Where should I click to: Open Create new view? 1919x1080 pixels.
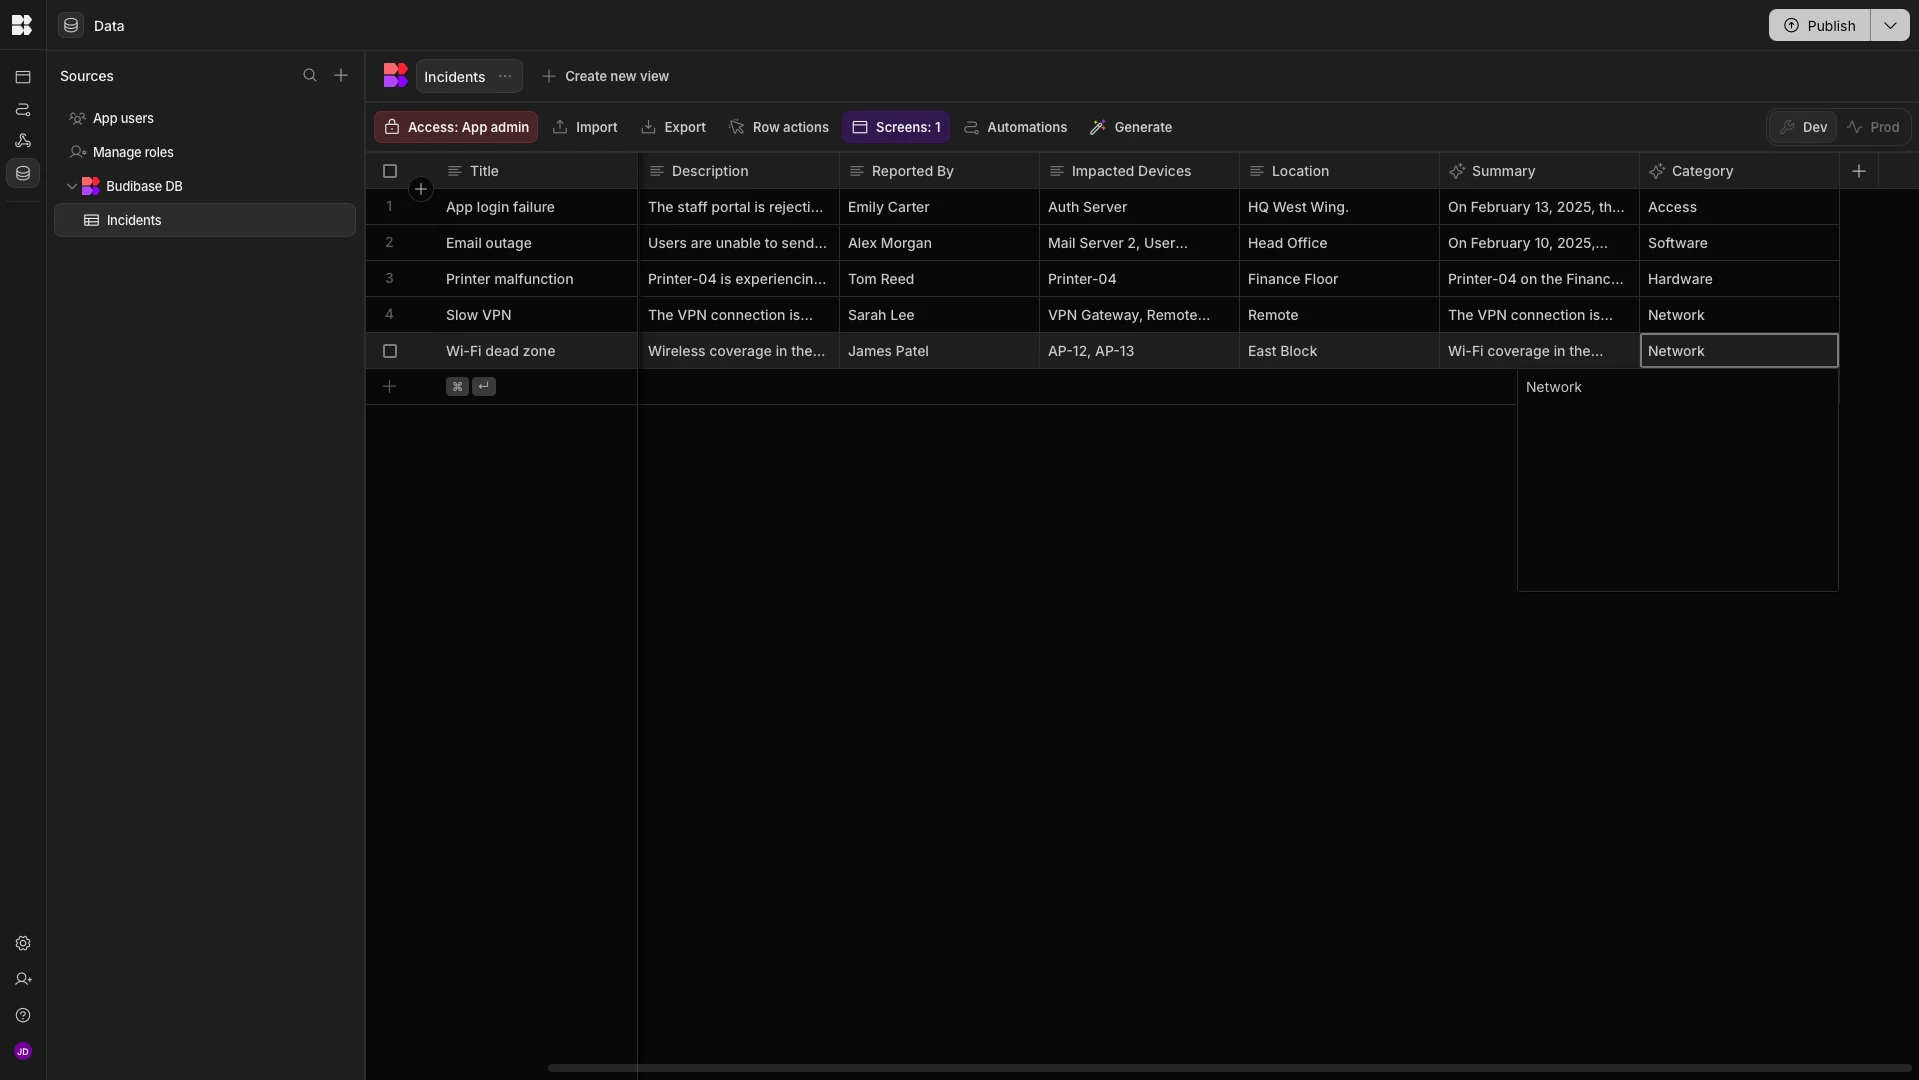(607, 76)
